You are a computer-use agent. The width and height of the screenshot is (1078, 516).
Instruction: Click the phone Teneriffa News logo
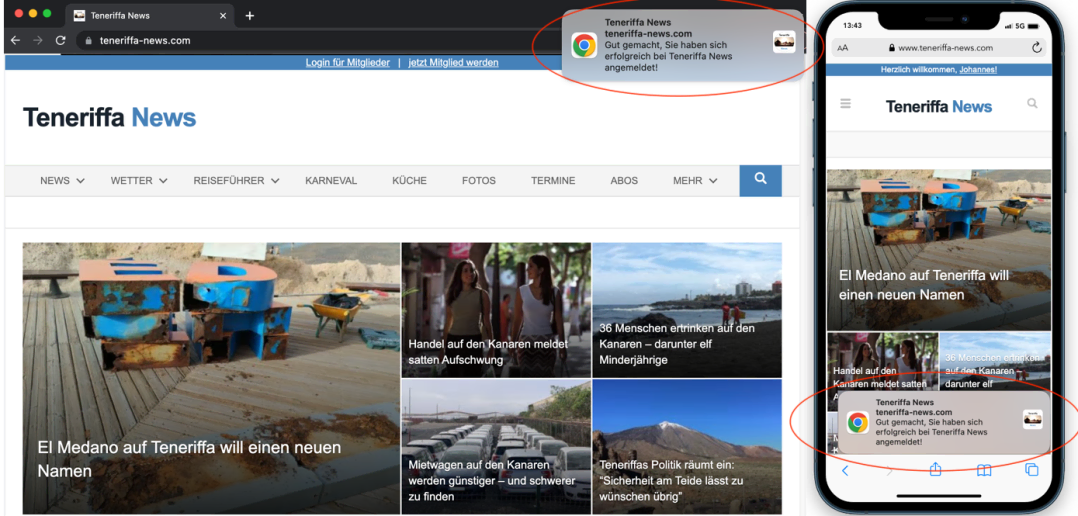pyautogui.click(x=938, y=106)
